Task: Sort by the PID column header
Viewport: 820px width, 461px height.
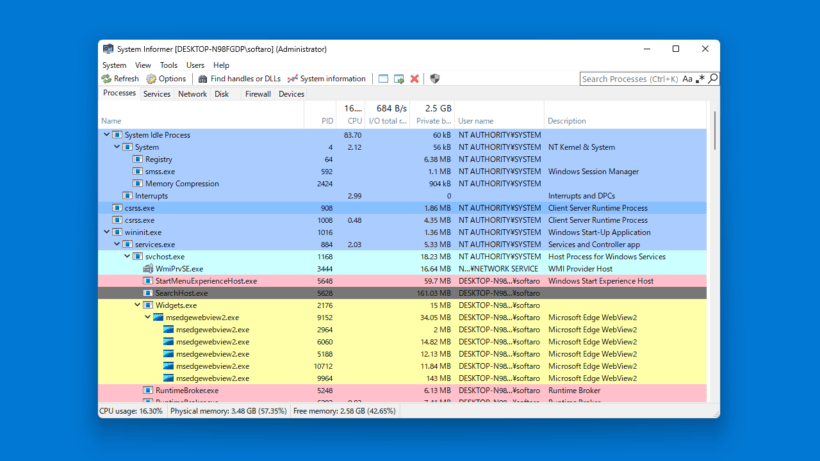Action: click(x=321, y=115)
